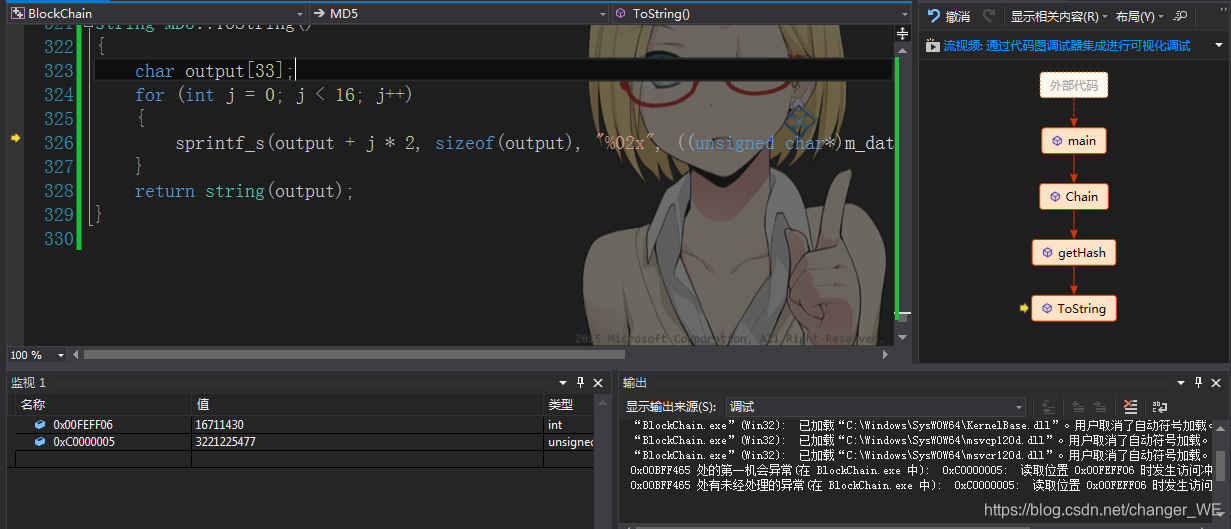Open 监视 1 window options dropdown arrow
Image resolution: width=1231 pixels, height=529 pixels.
pyautogui.click(x=565, y=382)
